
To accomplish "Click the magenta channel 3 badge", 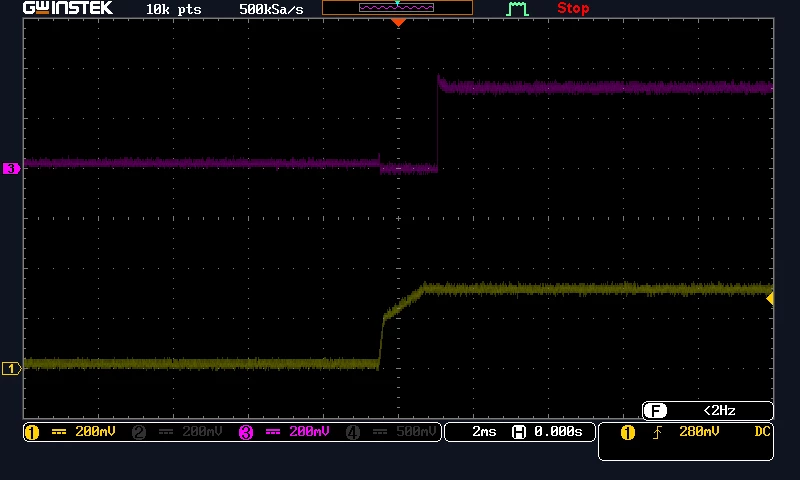I will 246,433.
